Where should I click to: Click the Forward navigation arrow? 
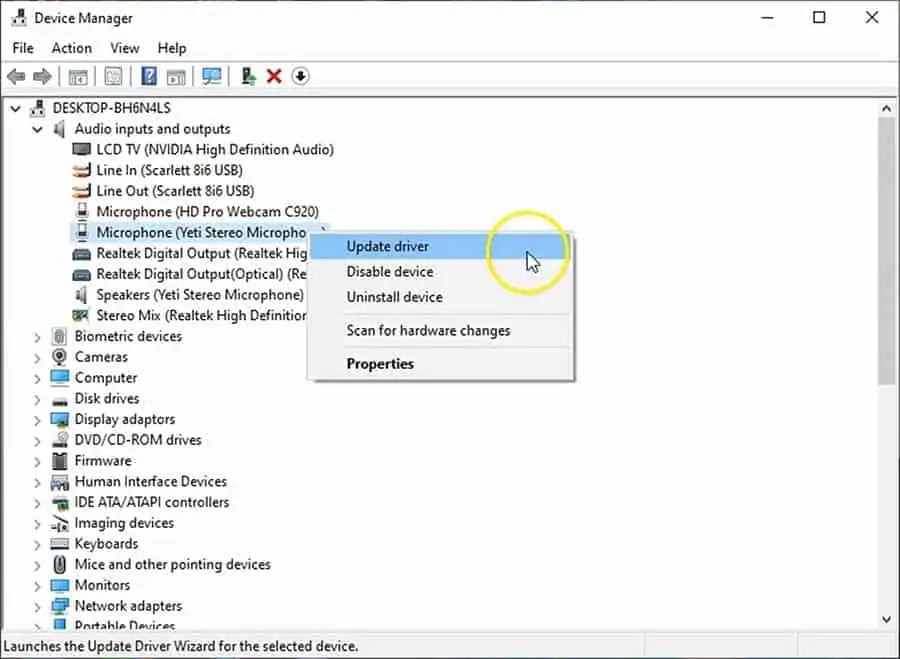pyautogui.click(x=40, y=76)
